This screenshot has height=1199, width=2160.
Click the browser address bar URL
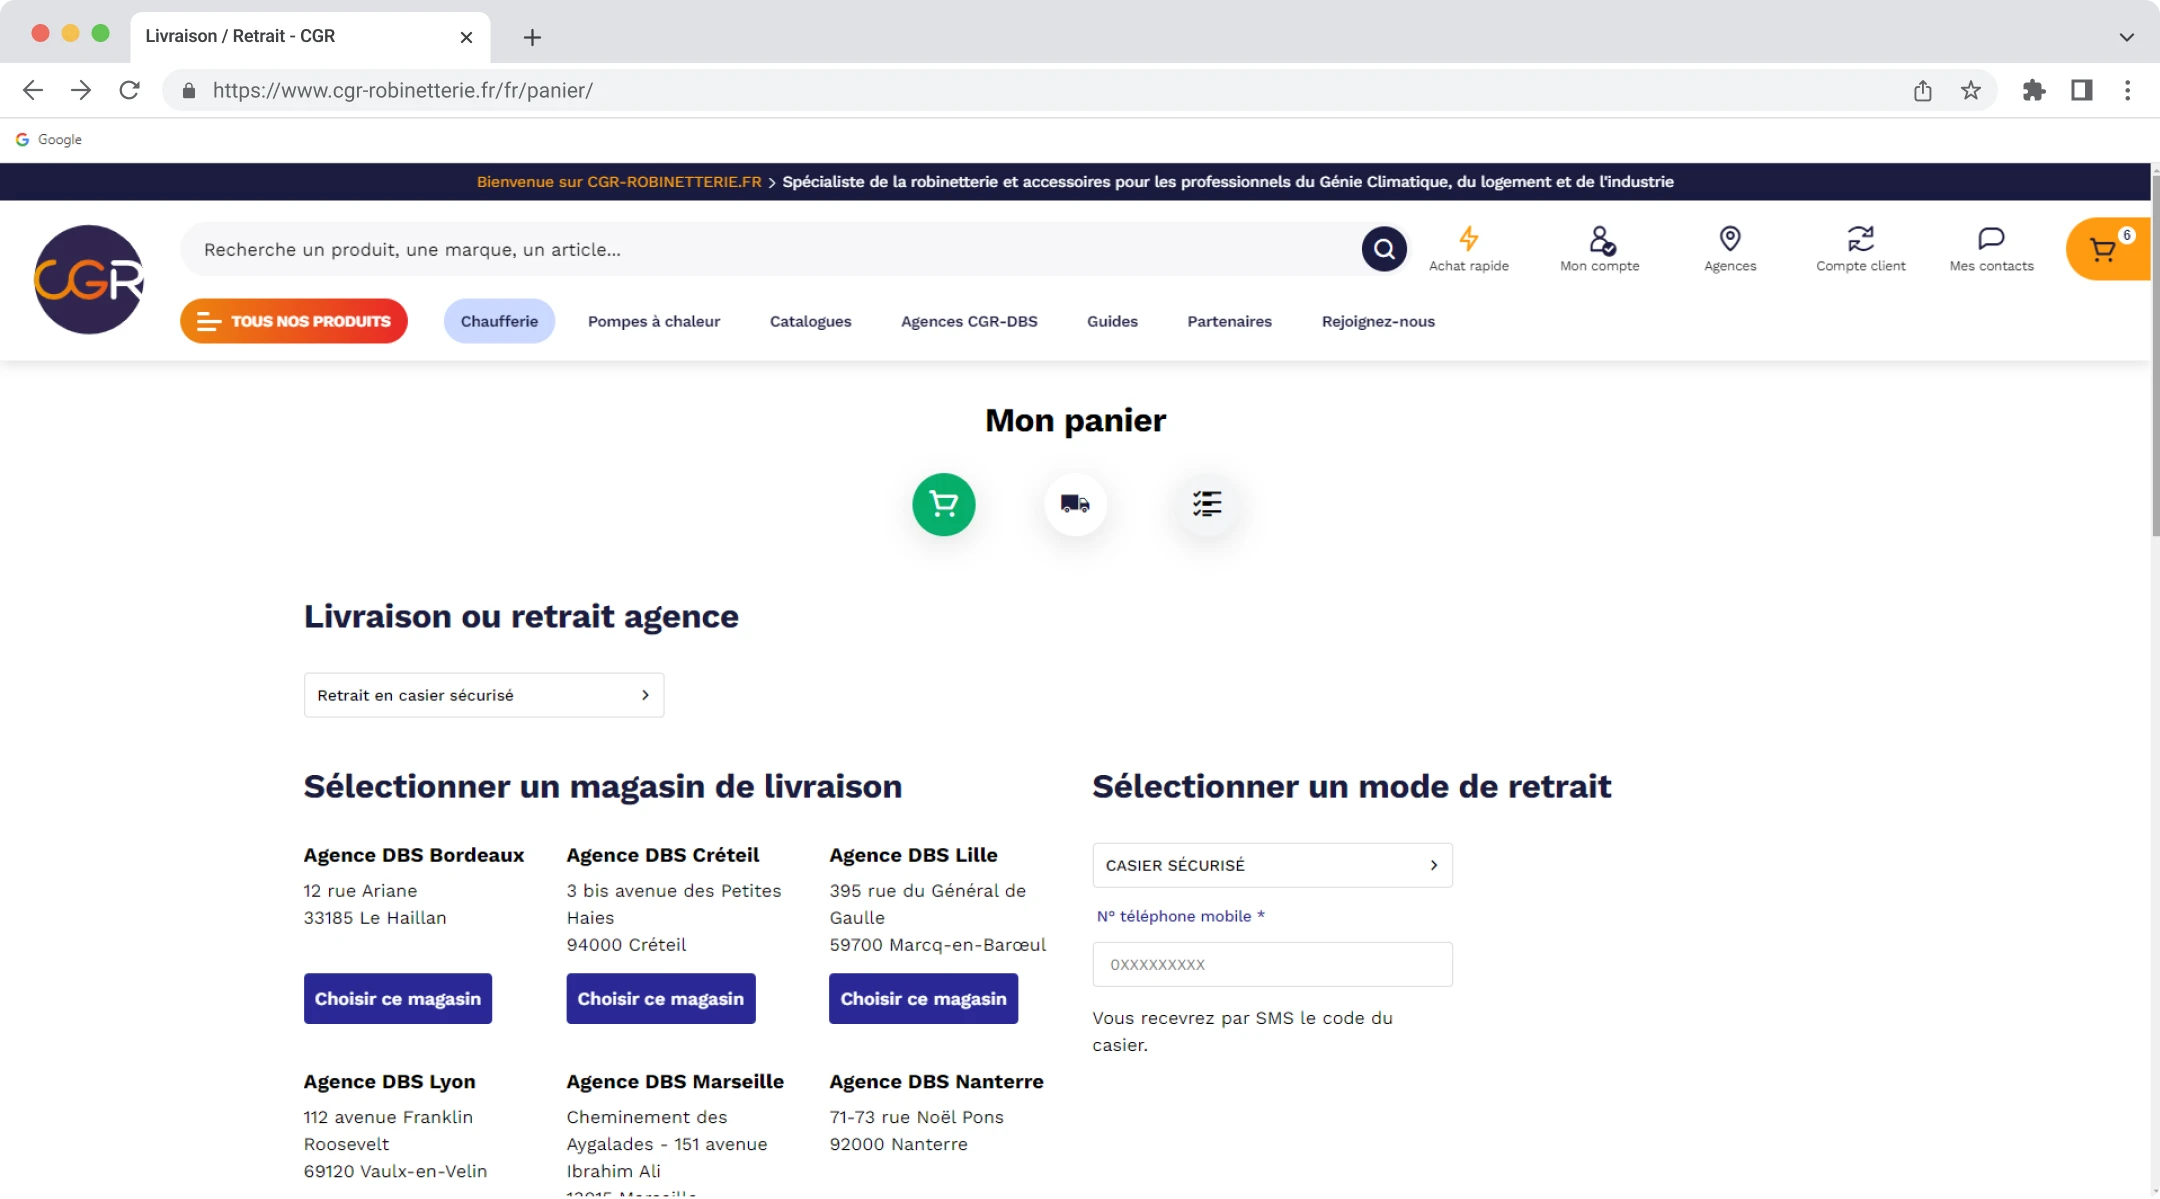click(x=402, y=91)
